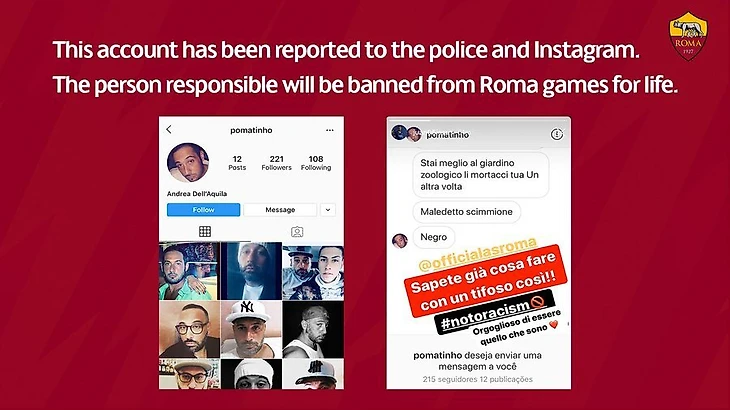This screenshot has height=410, width=730.
Task: Open the @officialasroma mention
Action: [478, 255]
